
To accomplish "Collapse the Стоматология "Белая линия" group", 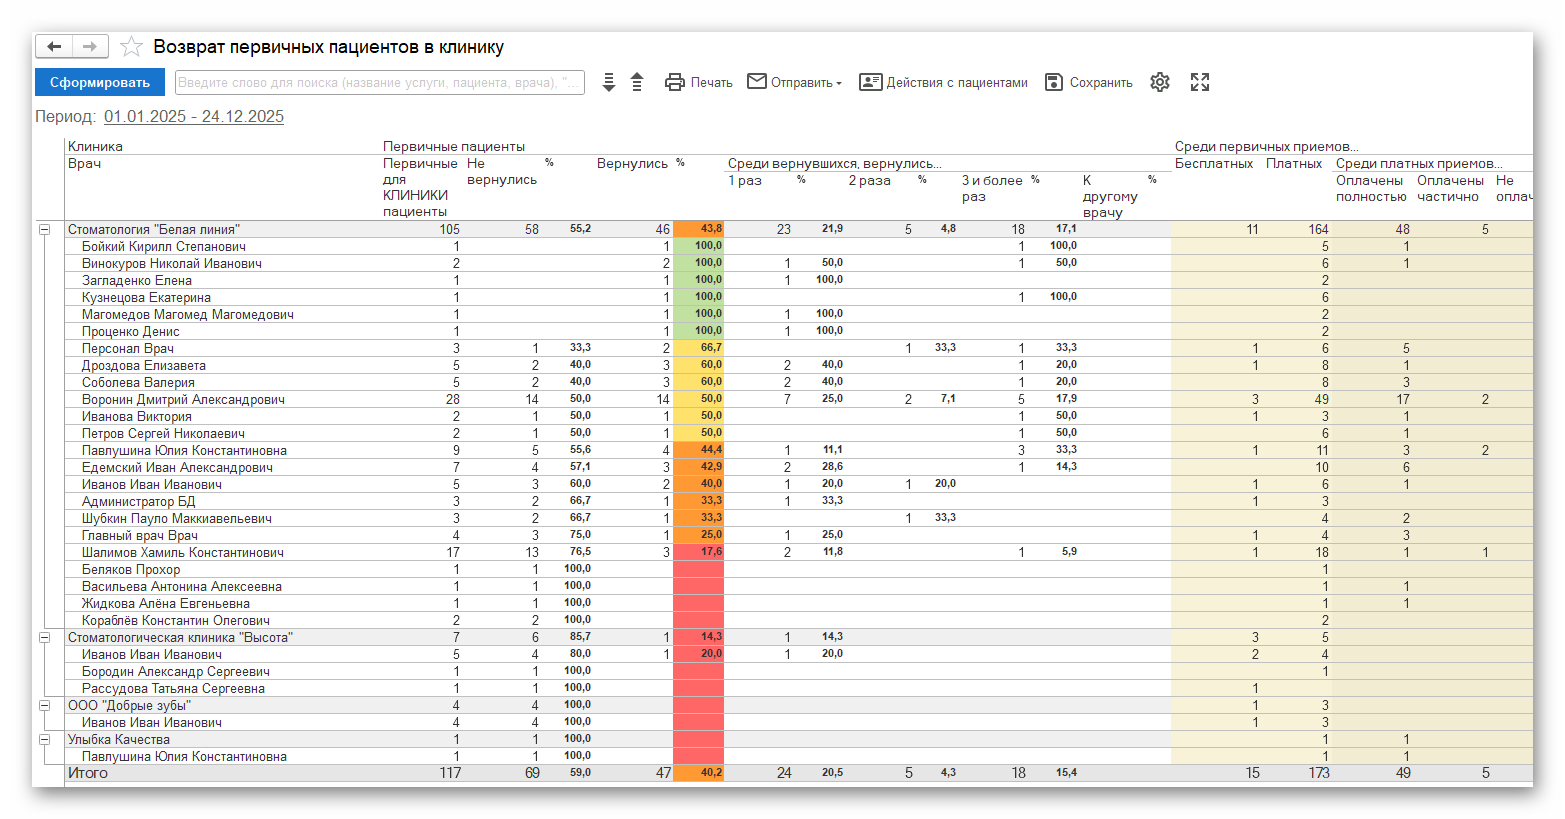I will click(44, 230).
